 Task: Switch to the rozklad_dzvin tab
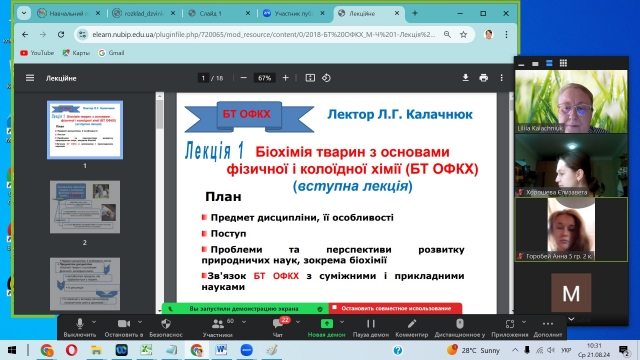(144, 13)
